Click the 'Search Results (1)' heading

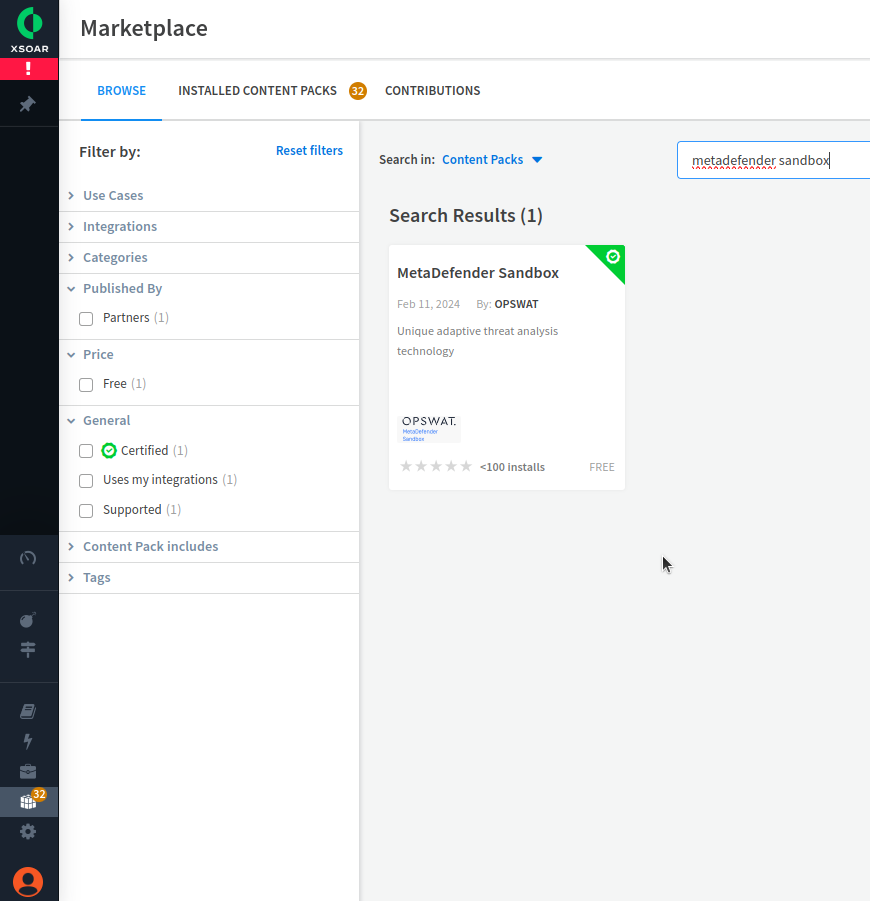(466, 215)
